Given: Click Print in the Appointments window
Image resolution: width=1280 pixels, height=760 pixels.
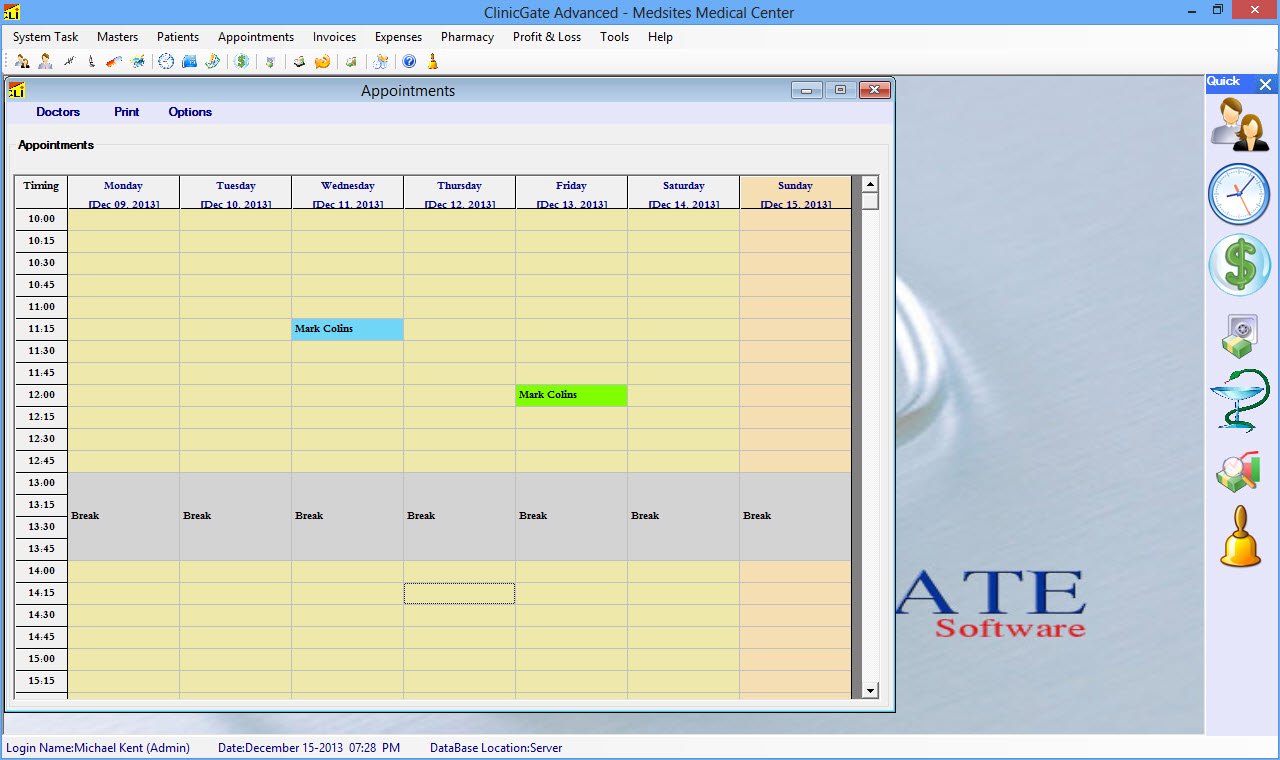Looking at the screenshot, I should 127,112.
